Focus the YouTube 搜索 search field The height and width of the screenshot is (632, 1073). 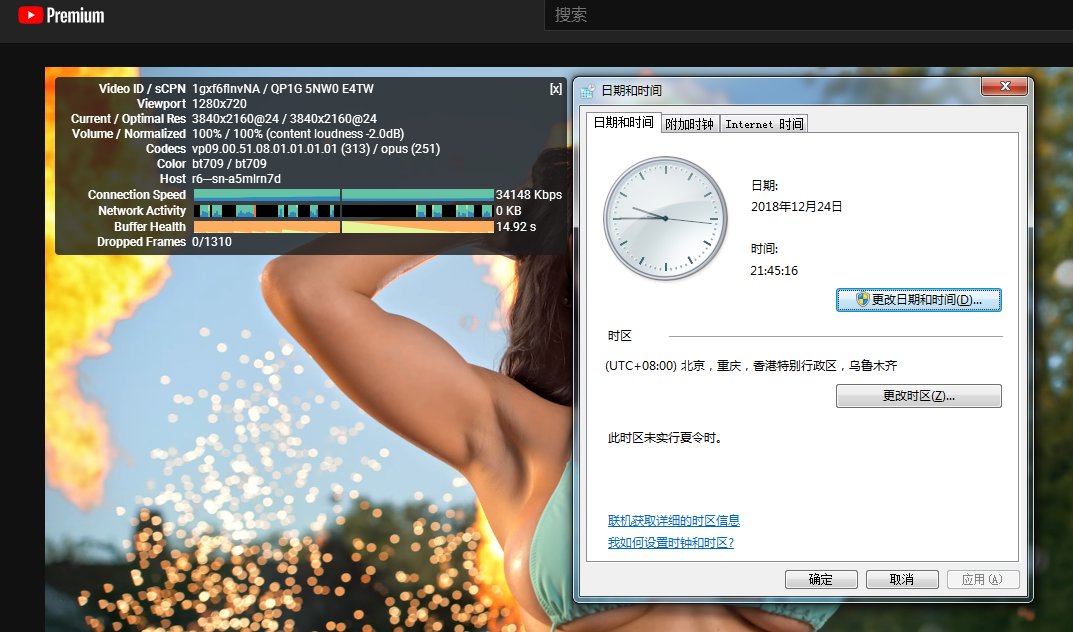(800, 15)
